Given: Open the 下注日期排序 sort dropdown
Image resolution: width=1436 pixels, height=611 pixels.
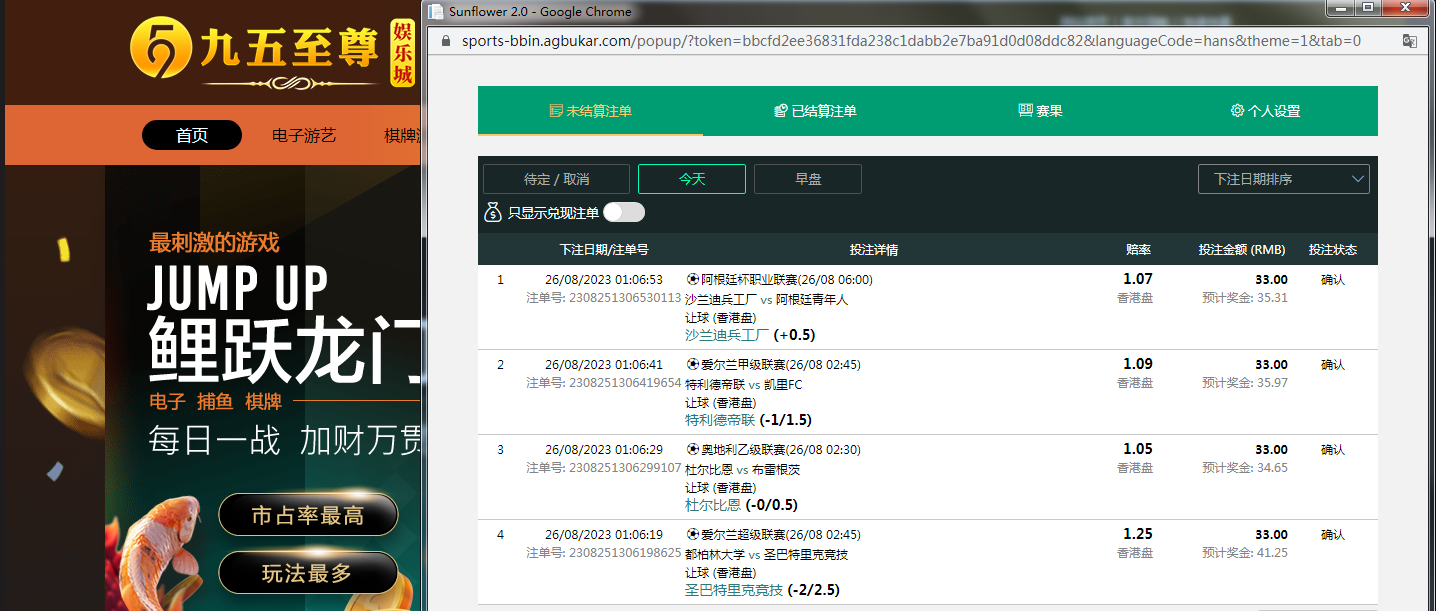Looking at the screenshot, I should [x=1283, y=179].
